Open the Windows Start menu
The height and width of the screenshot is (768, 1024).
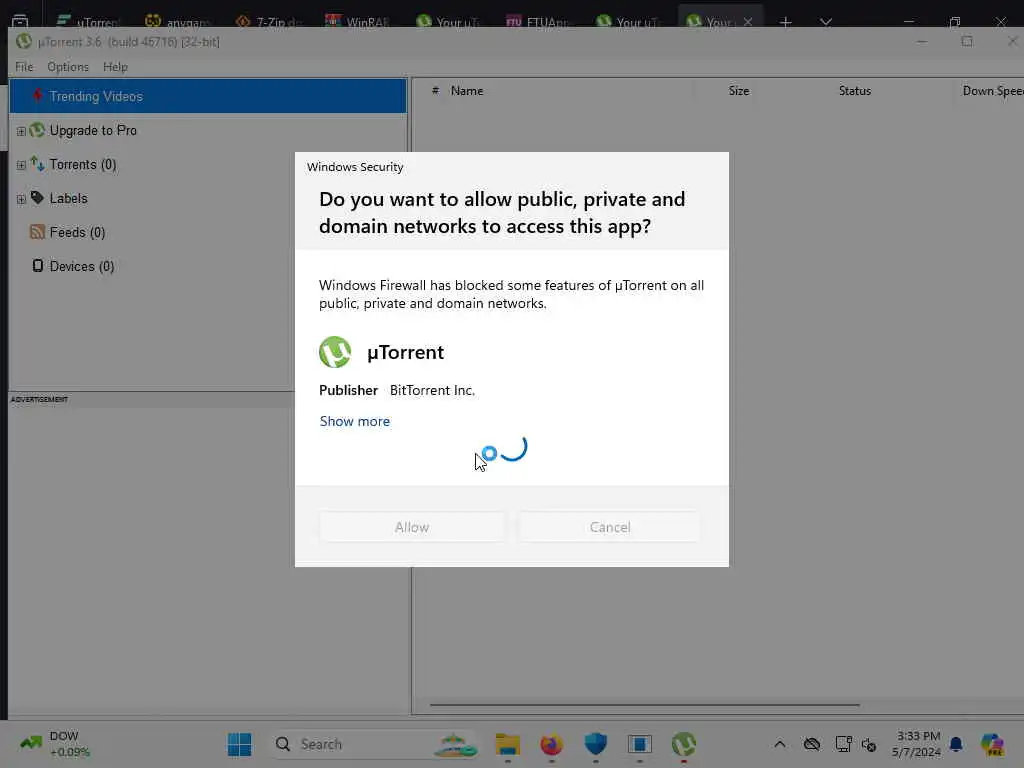[x=240, y=744]
